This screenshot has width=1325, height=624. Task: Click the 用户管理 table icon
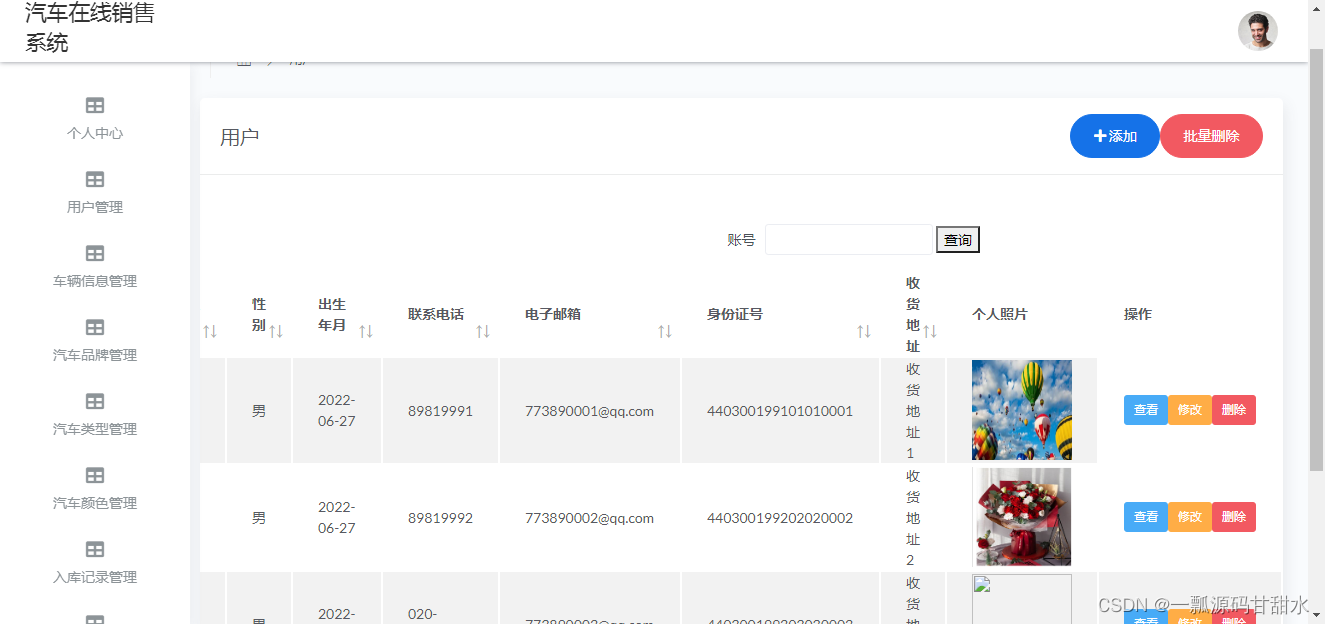[x=95, y=179]
